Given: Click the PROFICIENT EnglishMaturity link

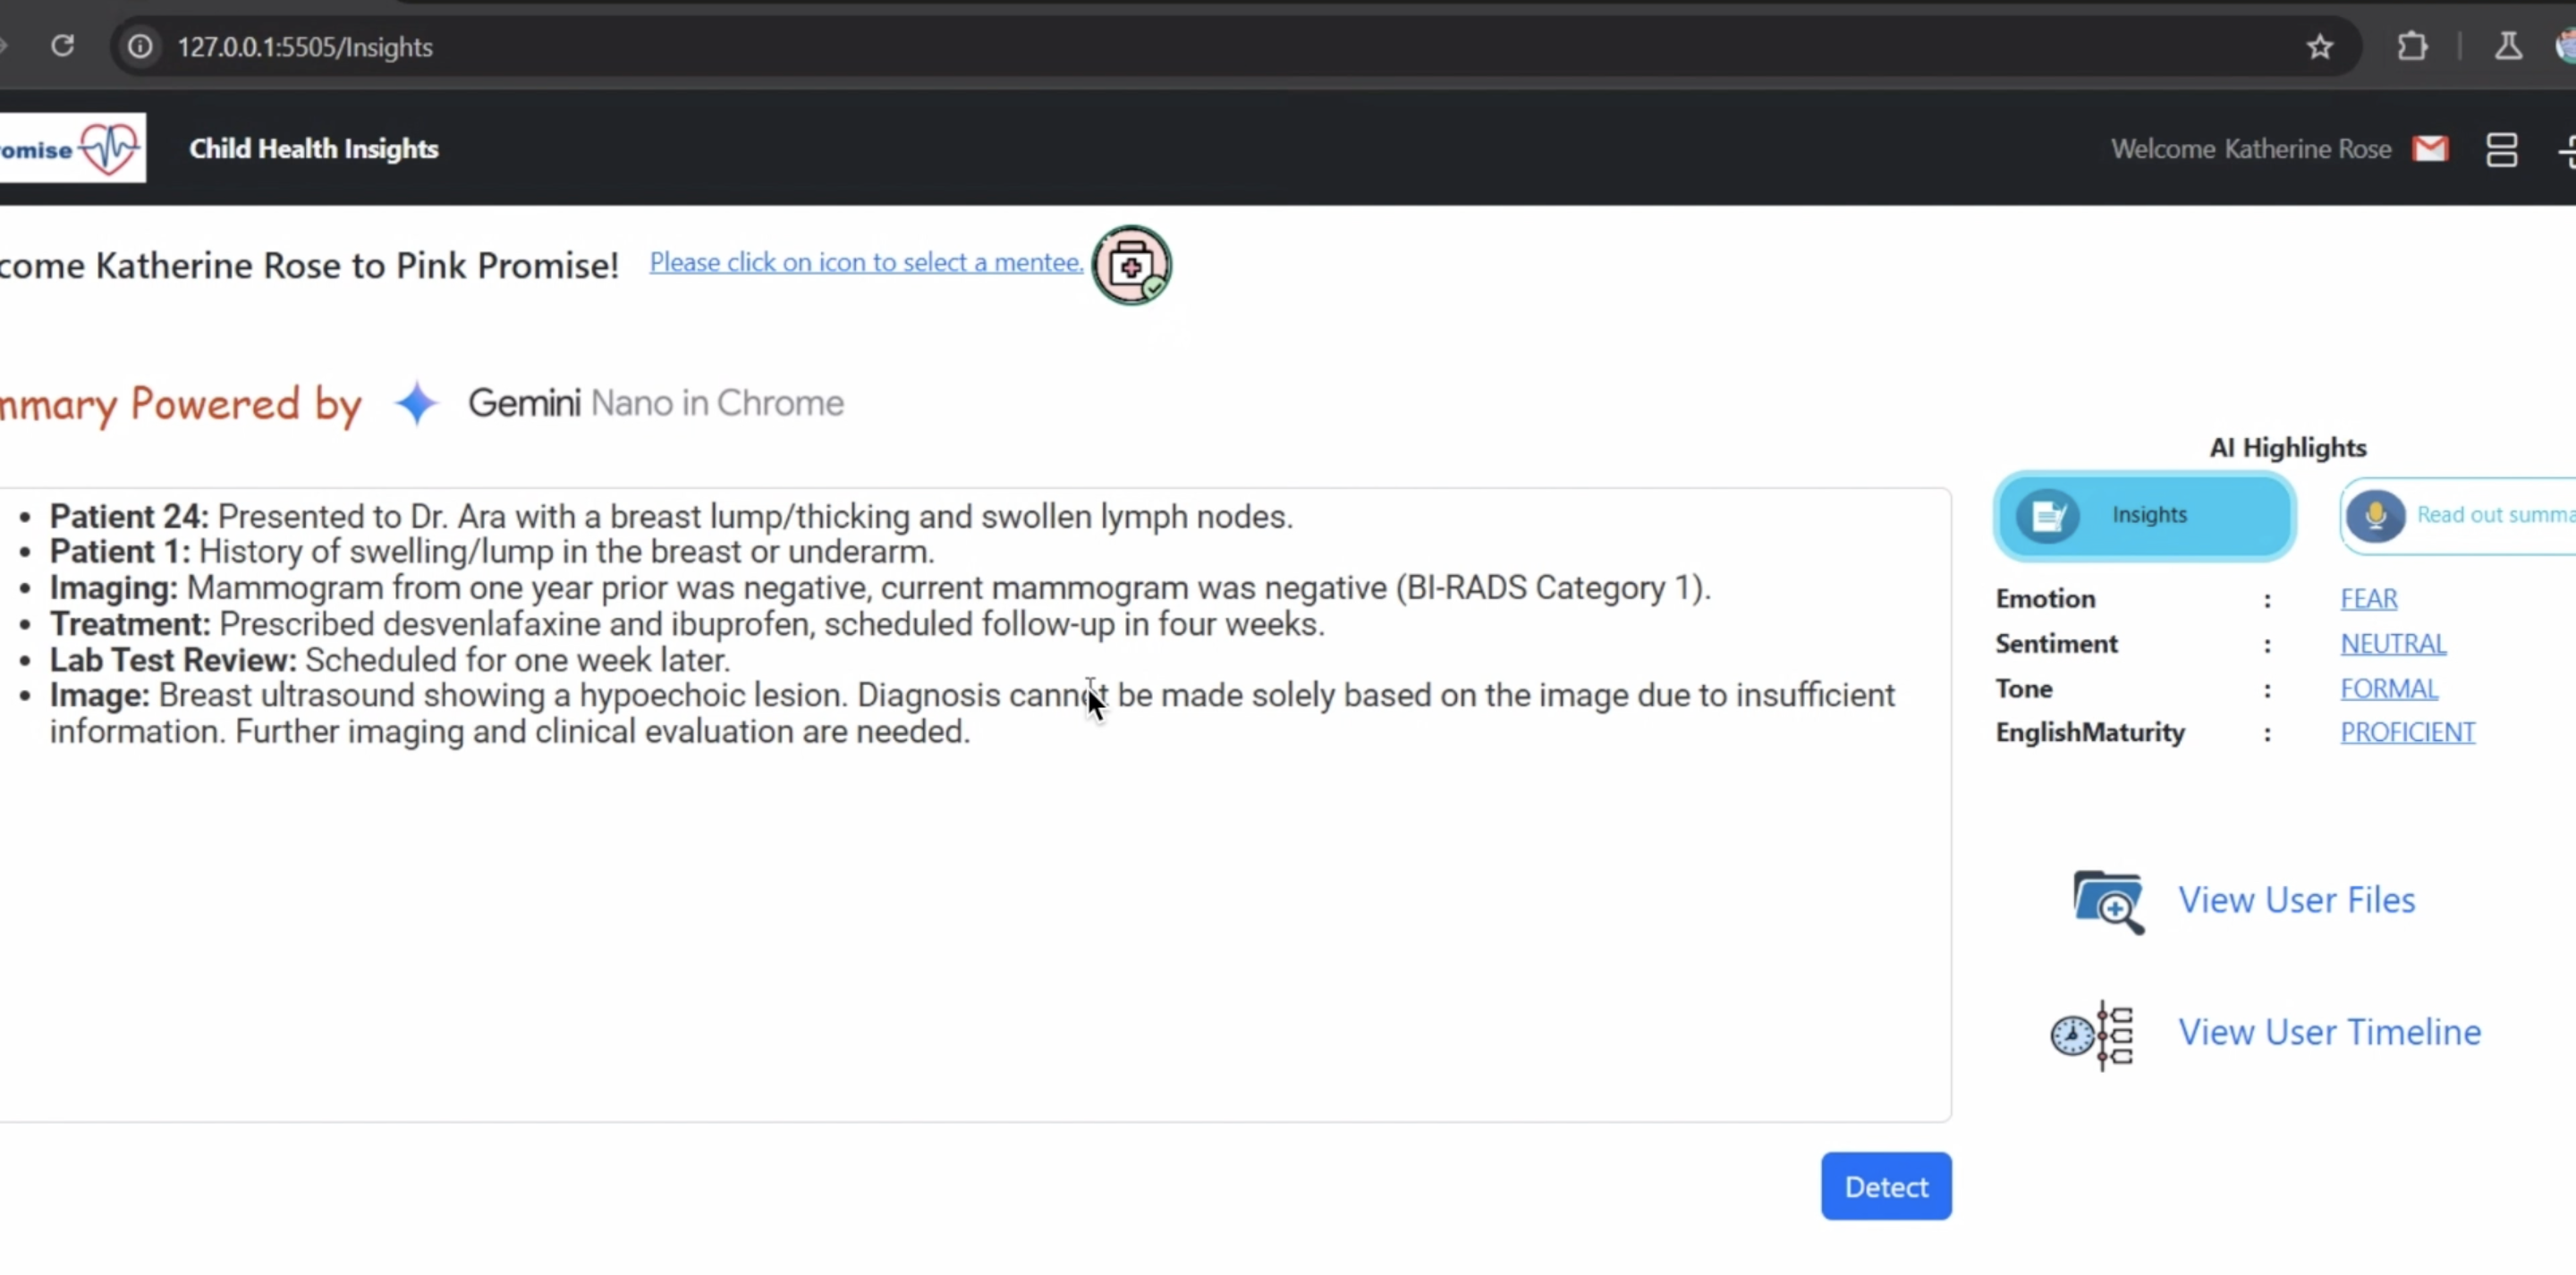Looking at the screenshot, I should 2407,733.
